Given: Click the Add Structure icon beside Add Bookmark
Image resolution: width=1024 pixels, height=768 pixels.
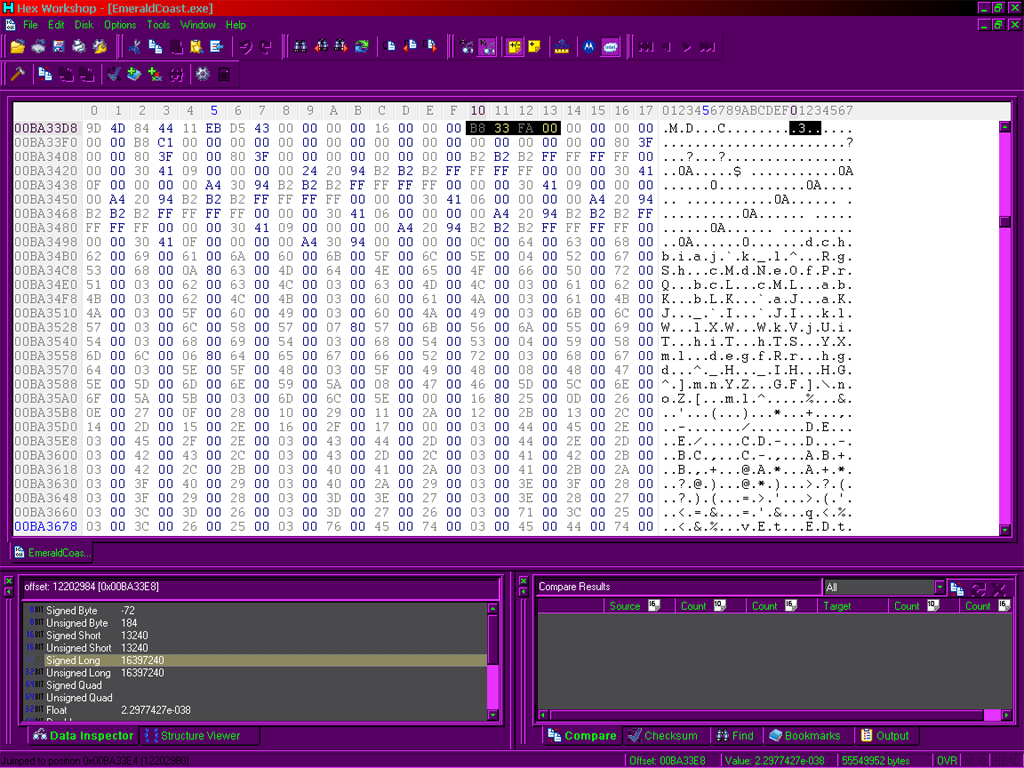Looking at the screenshot, I should [x=155, y=74].
